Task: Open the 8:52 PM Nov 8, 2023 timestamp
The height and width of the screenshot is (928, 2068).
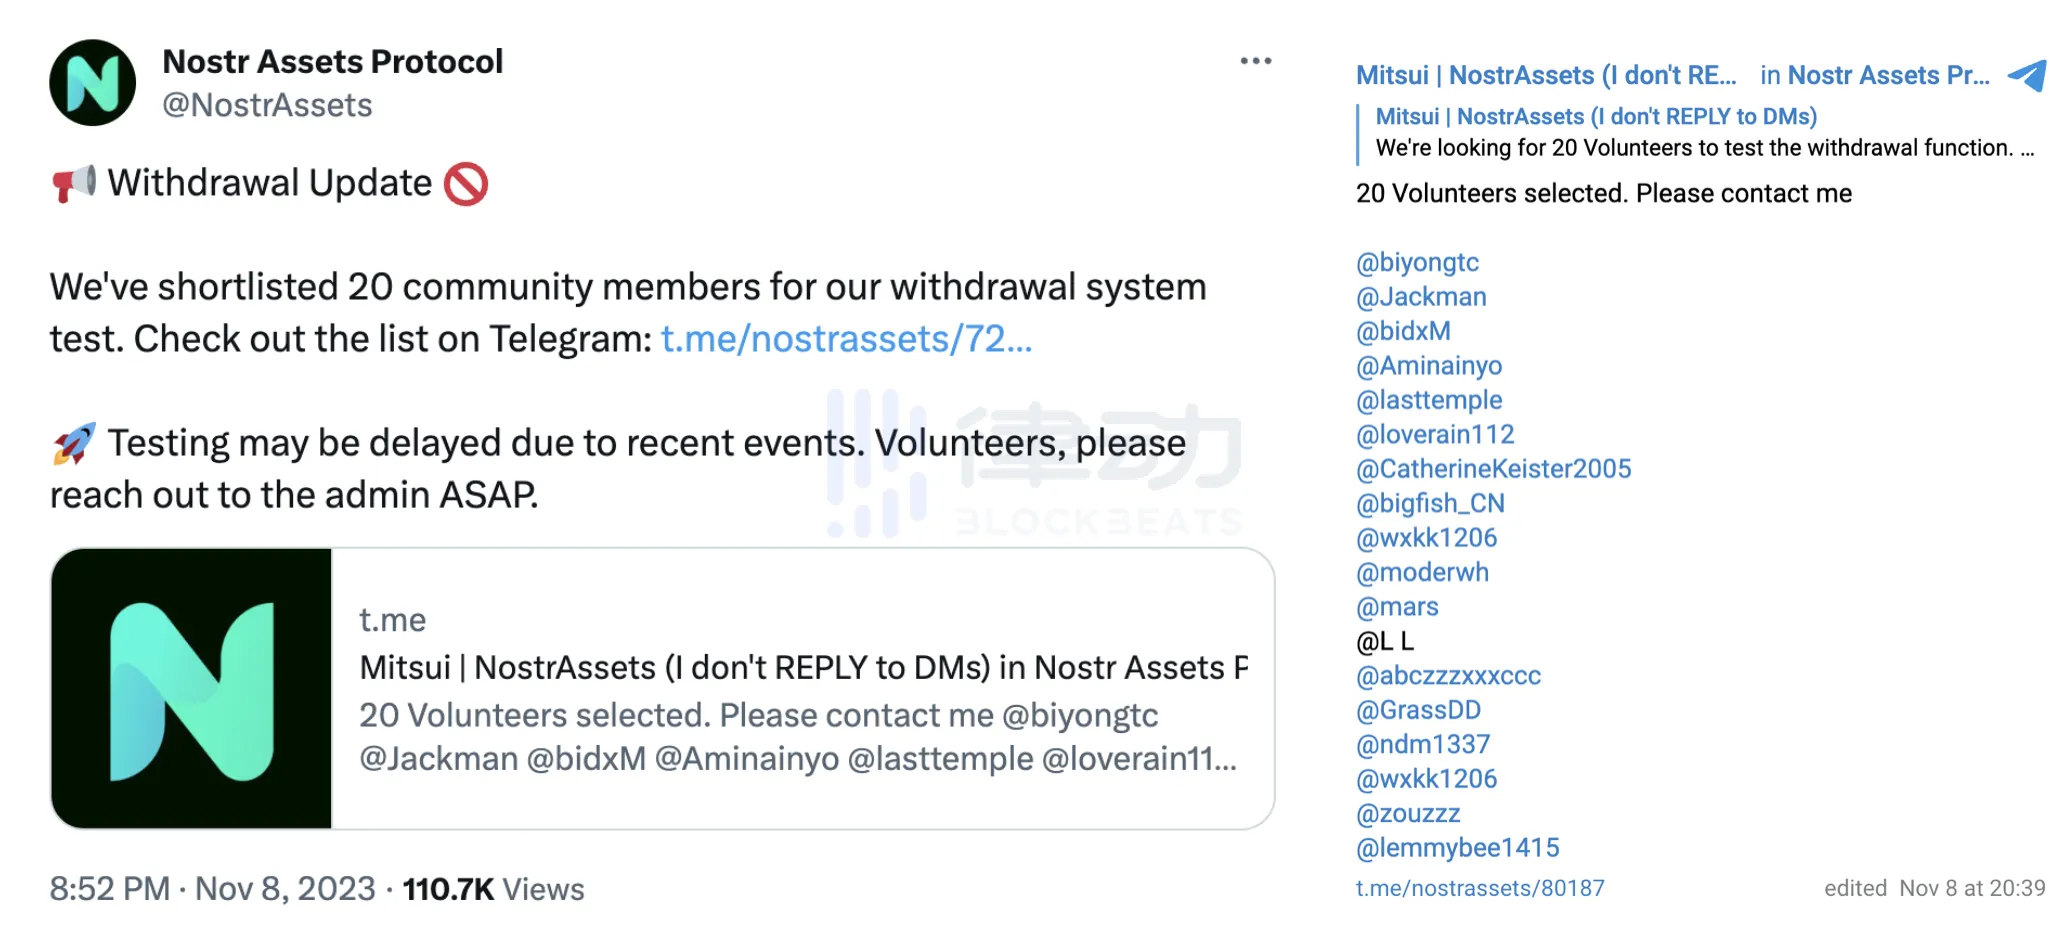Action: click(x=212, y=888)
